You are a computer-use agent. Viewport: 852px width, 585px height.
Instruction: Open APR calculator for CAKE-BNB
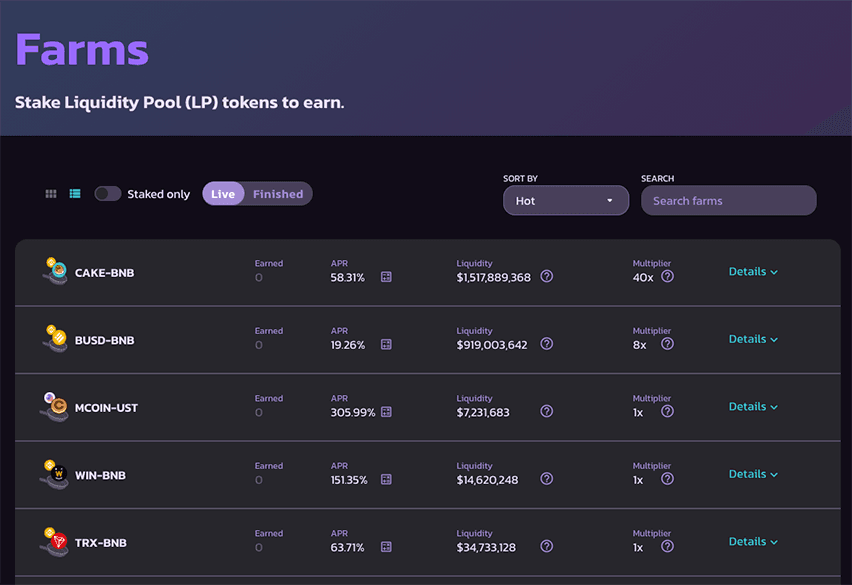[x=386, y=277]
